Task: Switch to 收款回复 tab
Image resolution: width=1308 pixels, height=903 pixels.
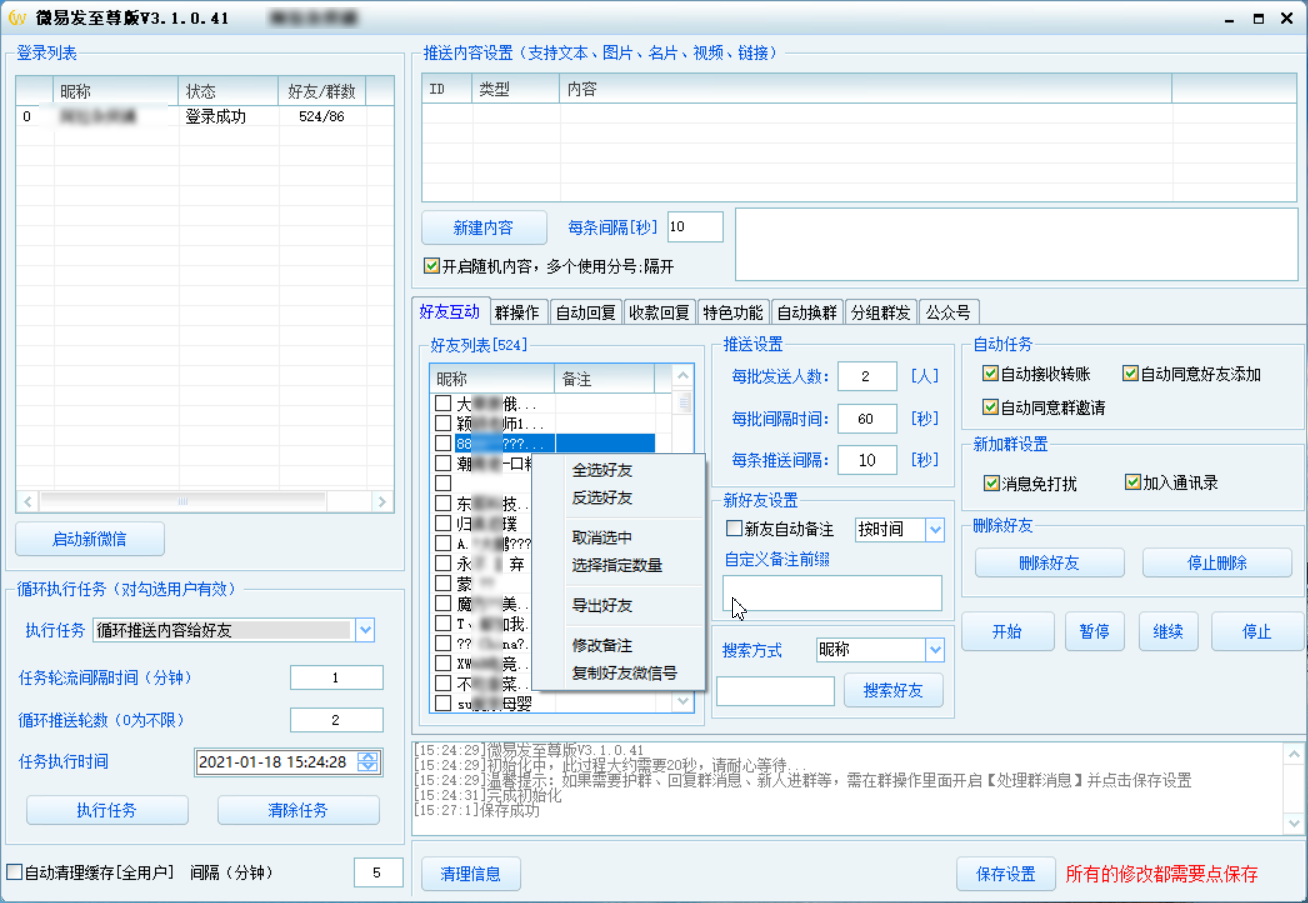Action: coord(659,312)
